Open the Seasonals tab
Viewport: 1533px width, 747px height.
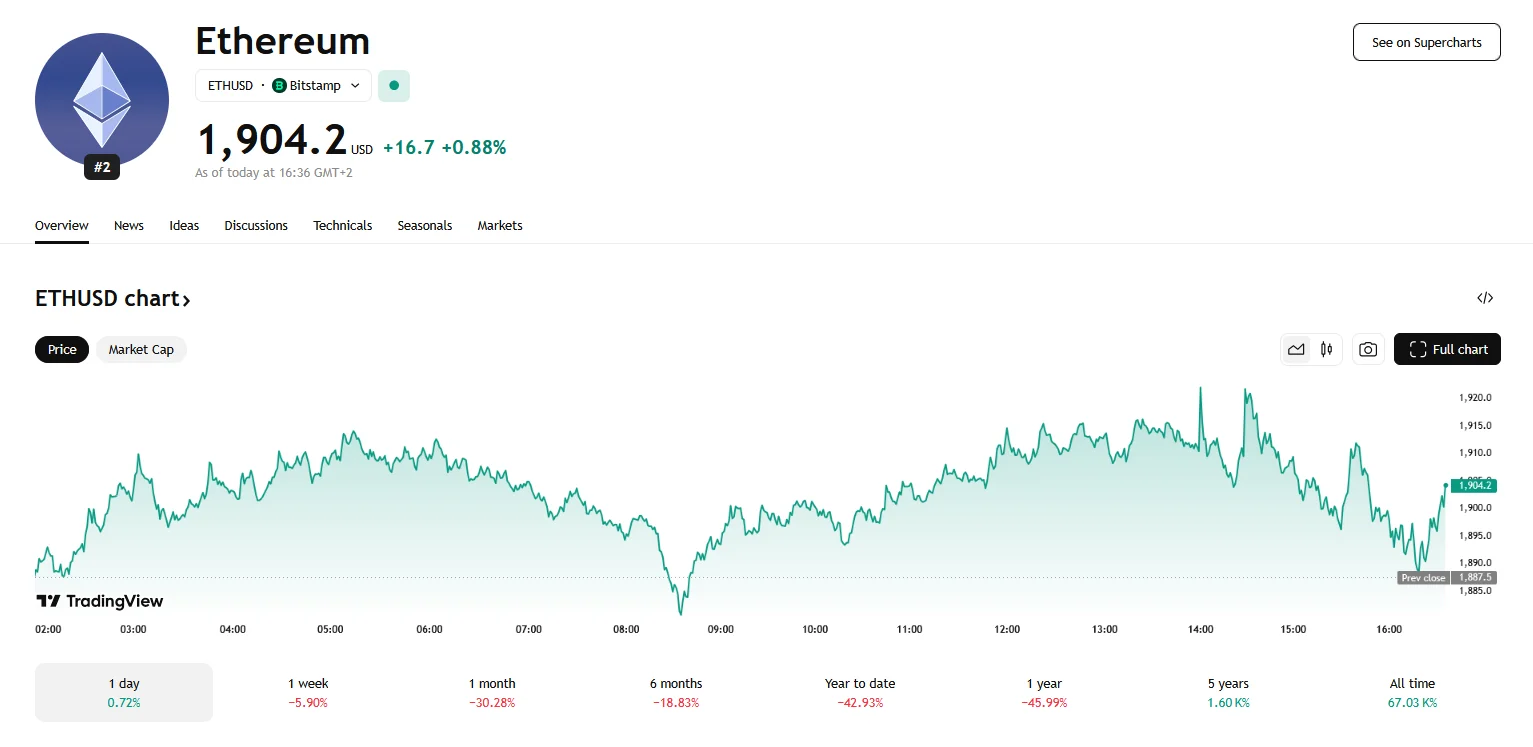click(425, 226)
